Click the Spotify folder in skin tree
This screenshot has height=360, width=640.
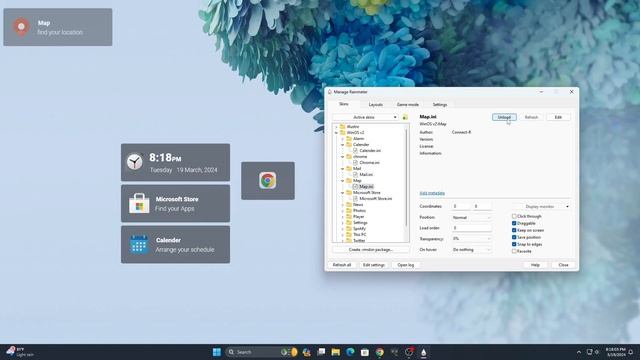click(359, 229)
